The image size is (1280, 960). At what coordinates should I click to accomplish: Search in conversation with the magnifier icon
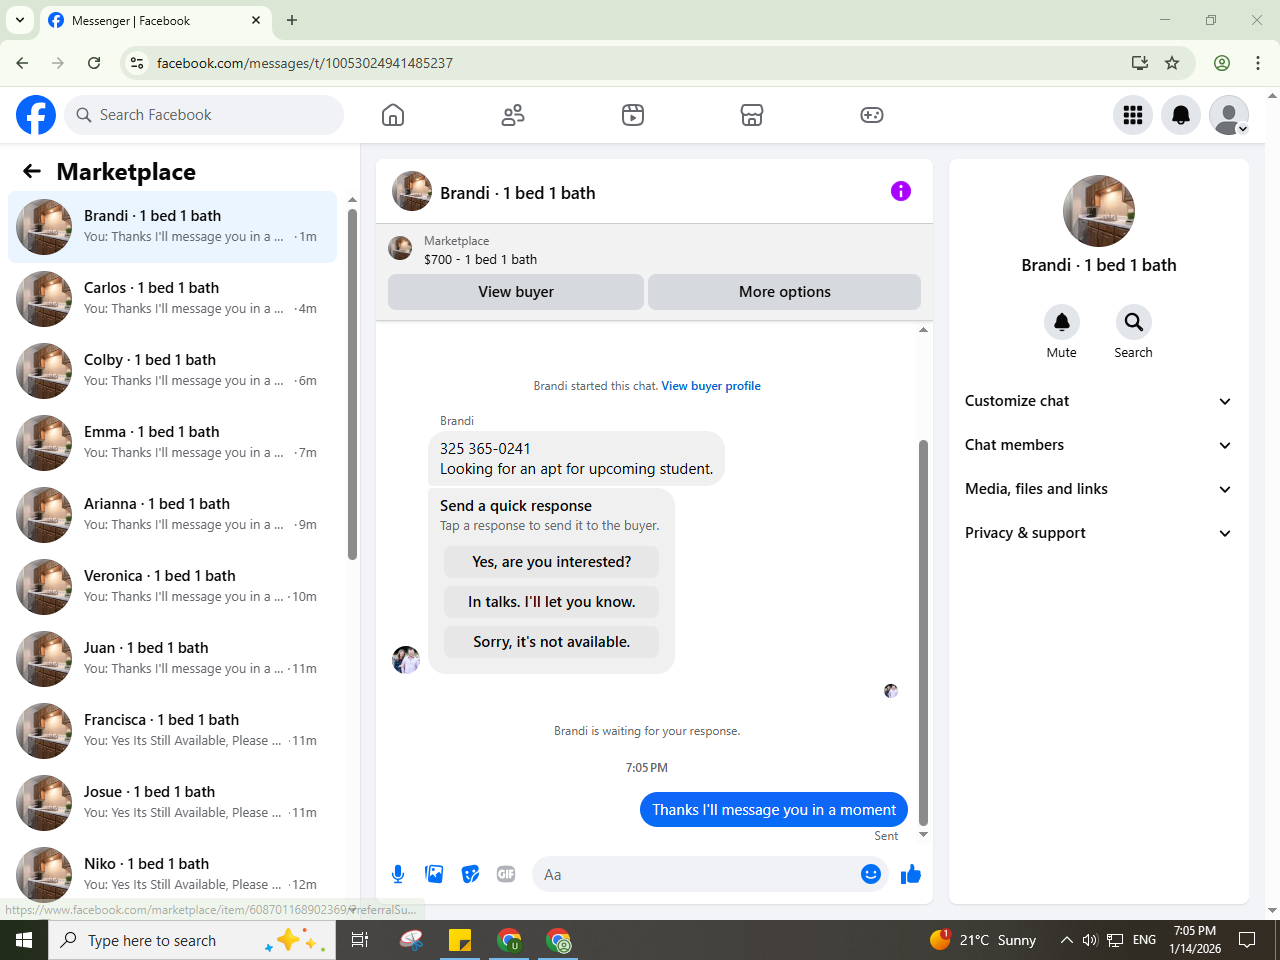[x=1133, y=322]
